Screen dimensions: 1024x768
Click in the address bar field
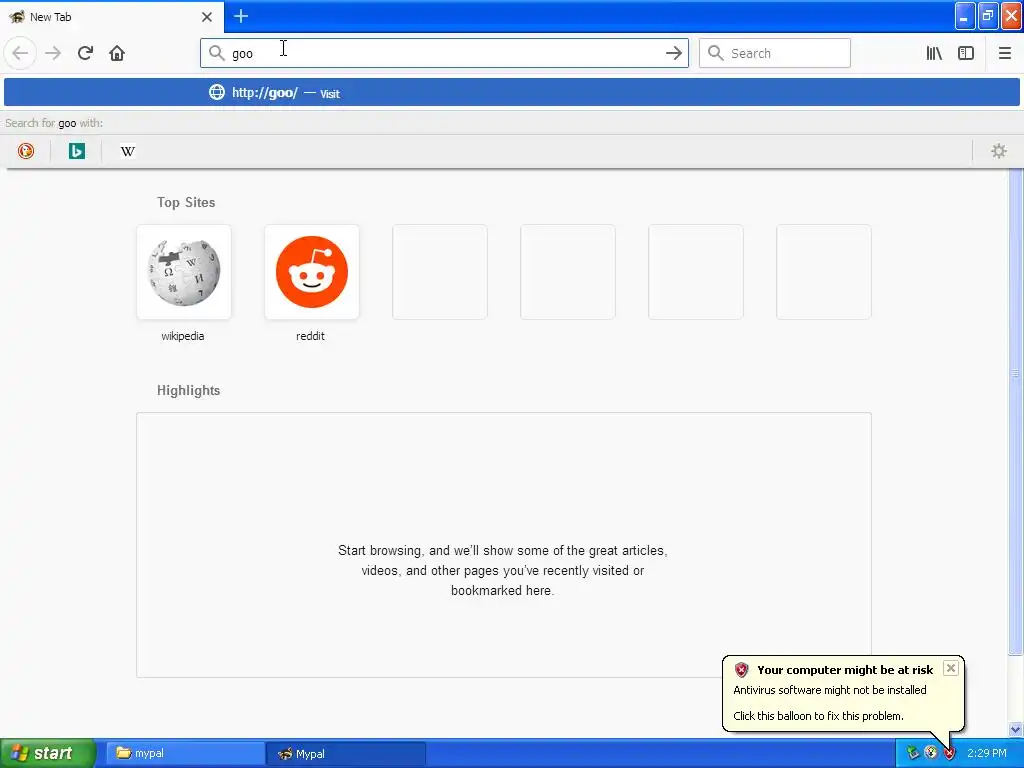[444, 53]
